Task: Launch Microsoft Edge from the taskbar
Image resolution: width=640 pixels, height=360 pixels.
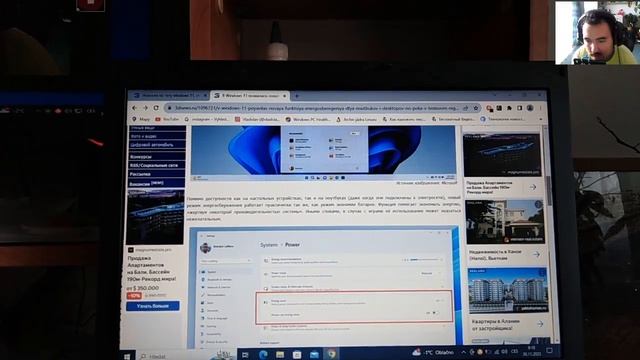Action: click(263, 355)
